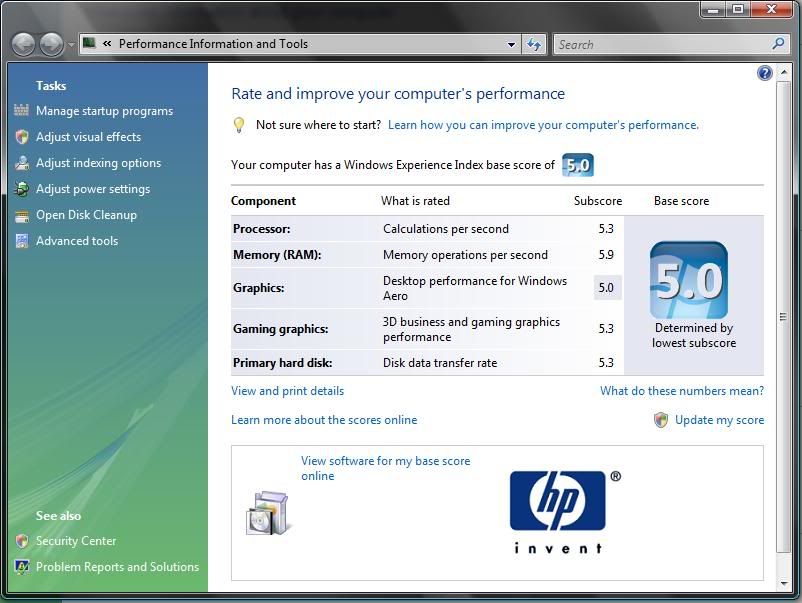
Task: Click Learn more about the scores online
Action: 324,420
